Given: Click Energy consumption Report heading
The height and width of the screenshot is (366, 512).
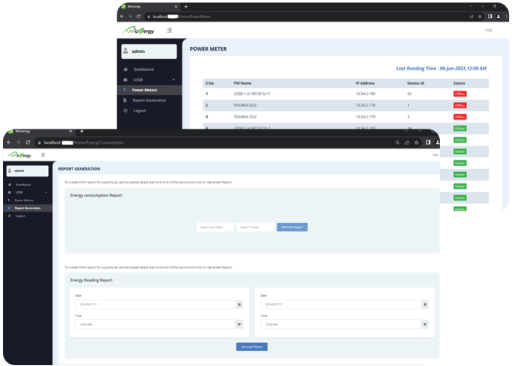Looking at the screenshot, I should (96, 195).
